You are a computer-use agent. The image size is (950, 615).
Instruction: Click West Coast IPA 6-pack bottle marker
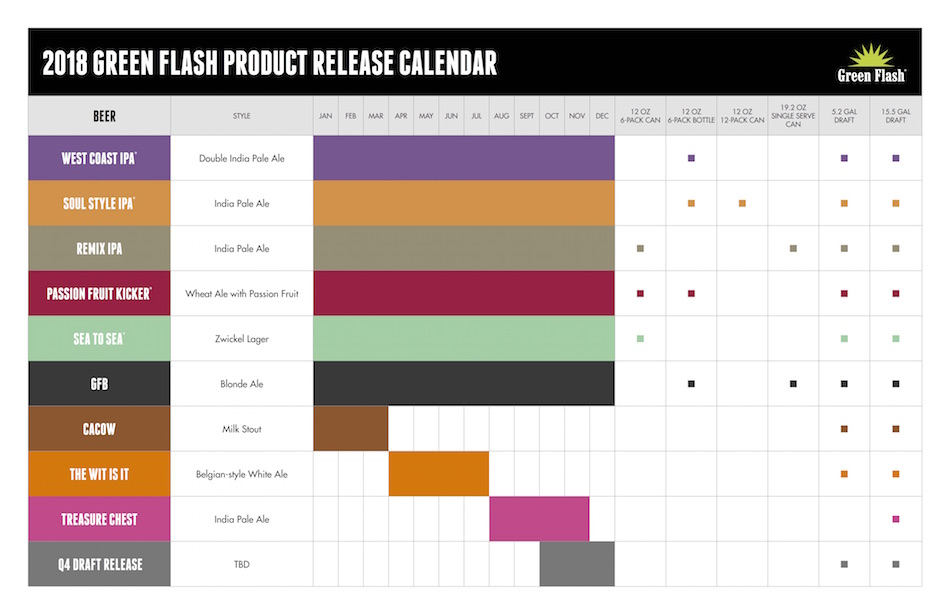pos(691,158)
